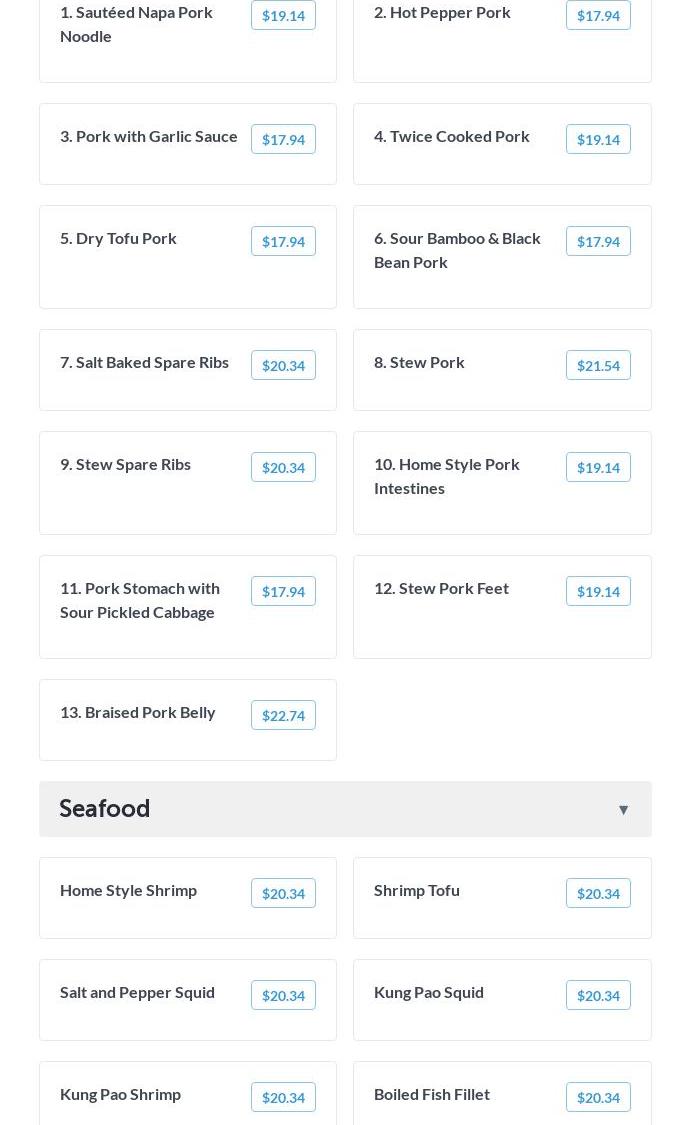The width and height of the screenshot is (690, 1125).
Task: Select the Stew Pork $21.54 button
Action: coord(598,365)
